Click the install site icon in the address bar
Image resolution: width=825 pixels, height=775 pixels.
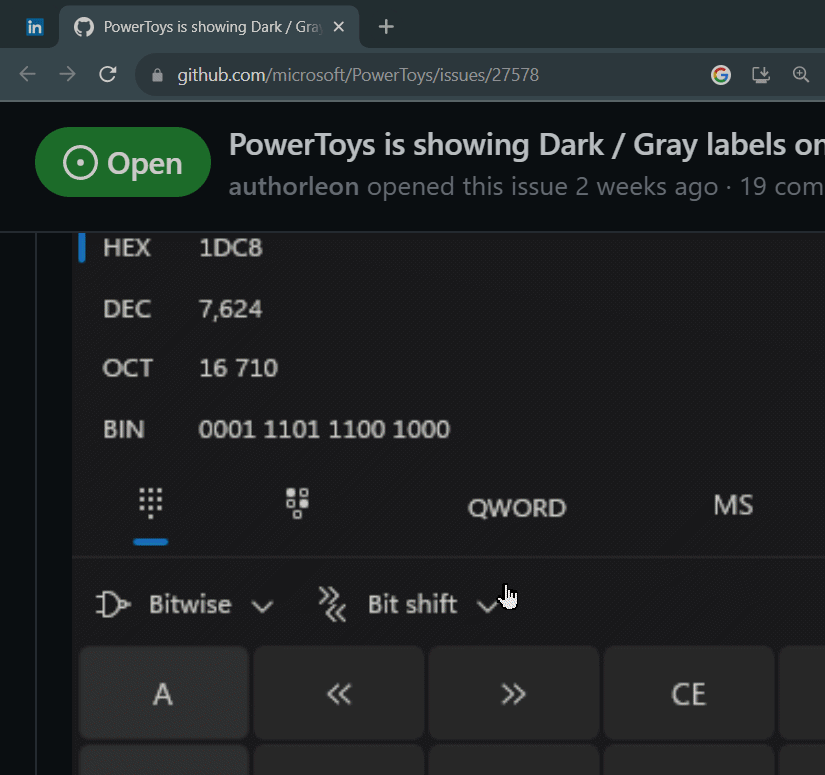(x=760, y=74)
